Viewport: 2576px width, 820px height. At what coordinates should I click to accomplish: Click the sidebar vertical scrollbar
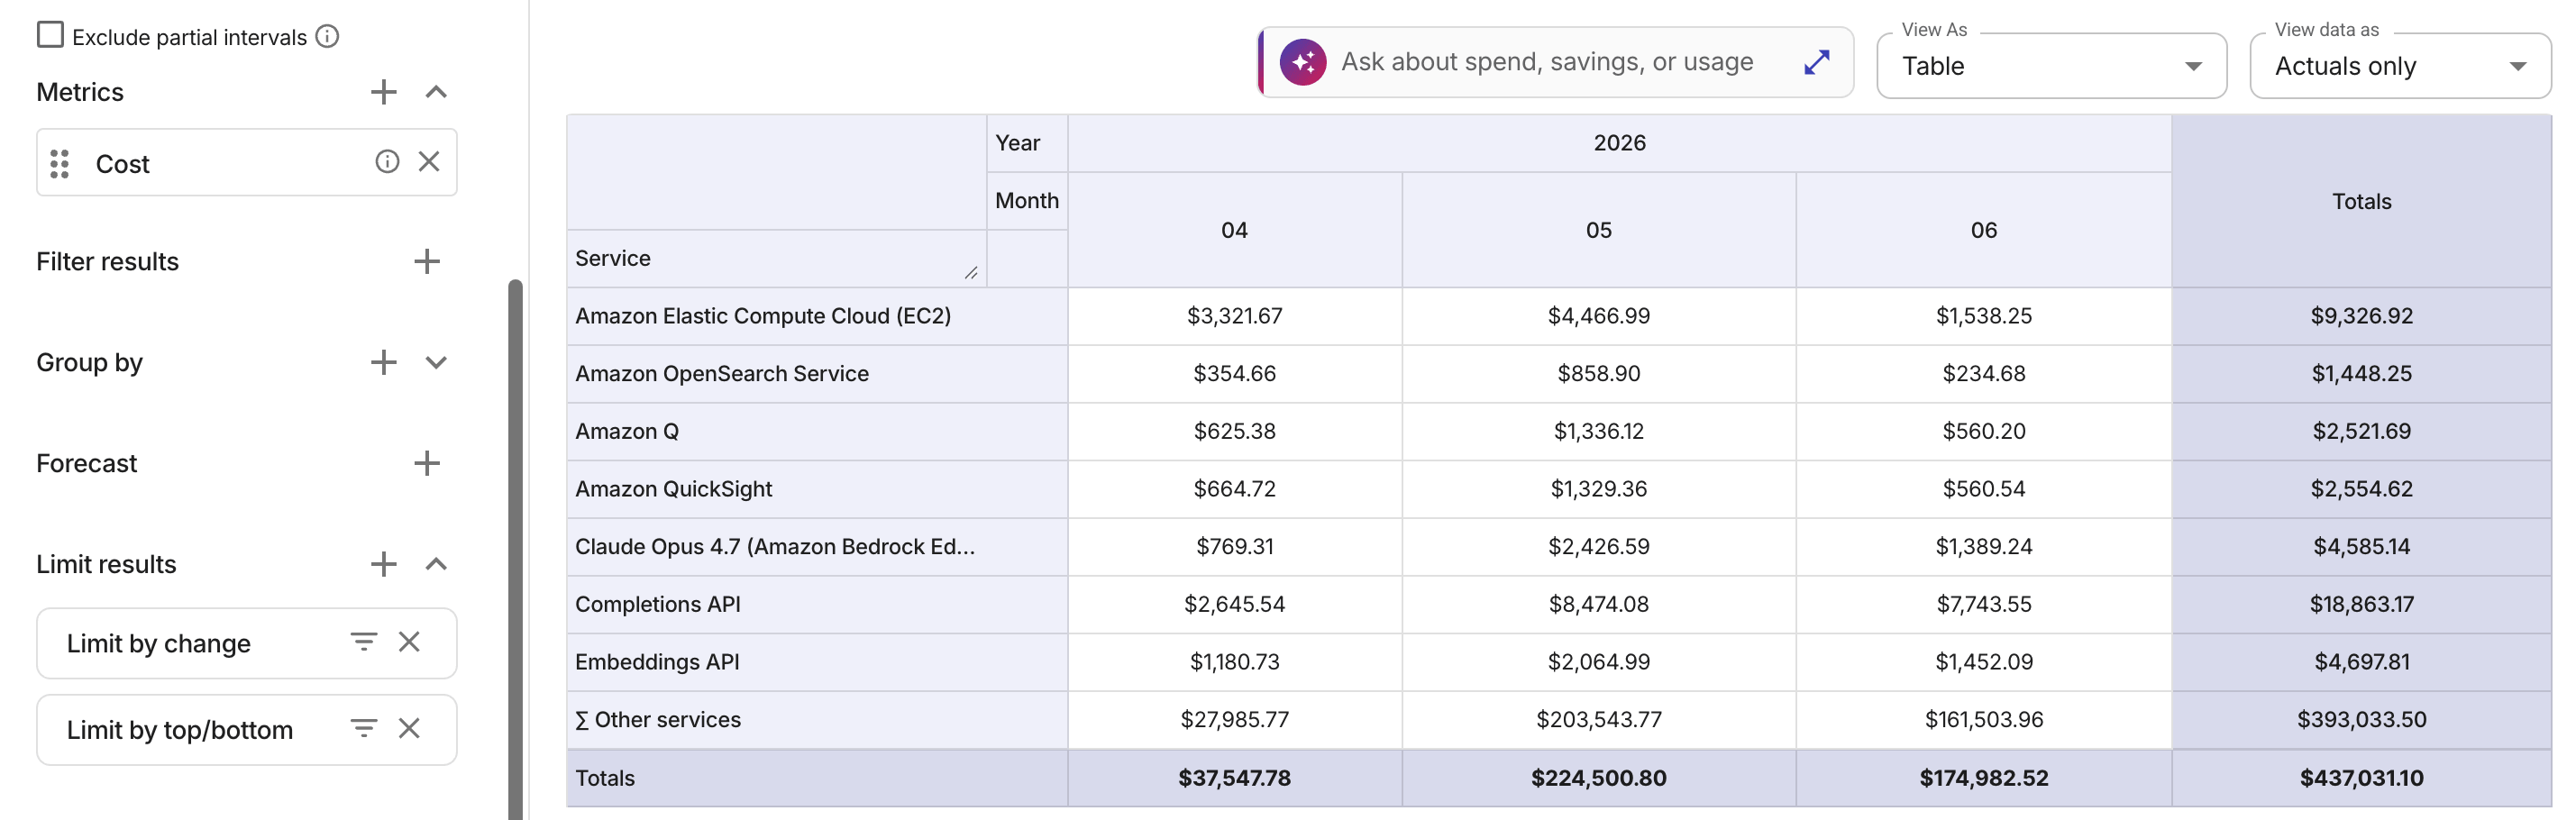click(x=515, y=550)
